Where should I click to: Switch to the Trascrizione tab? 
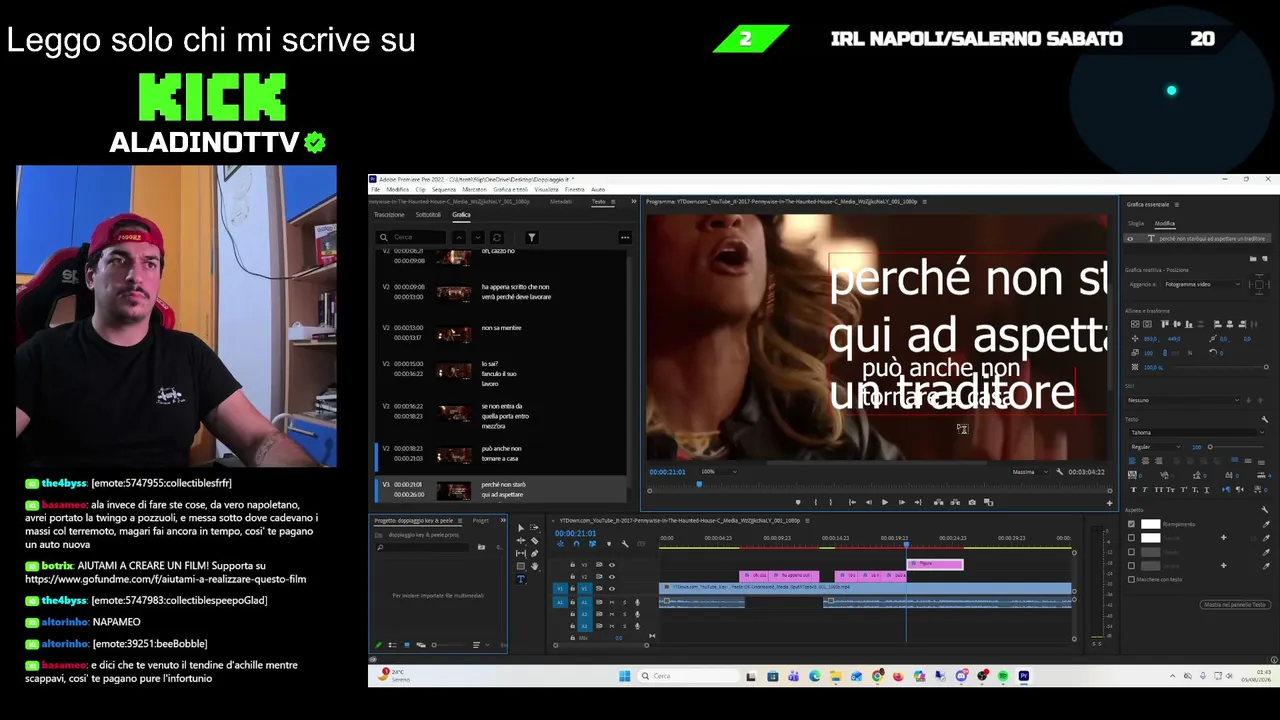pos(389,215)
